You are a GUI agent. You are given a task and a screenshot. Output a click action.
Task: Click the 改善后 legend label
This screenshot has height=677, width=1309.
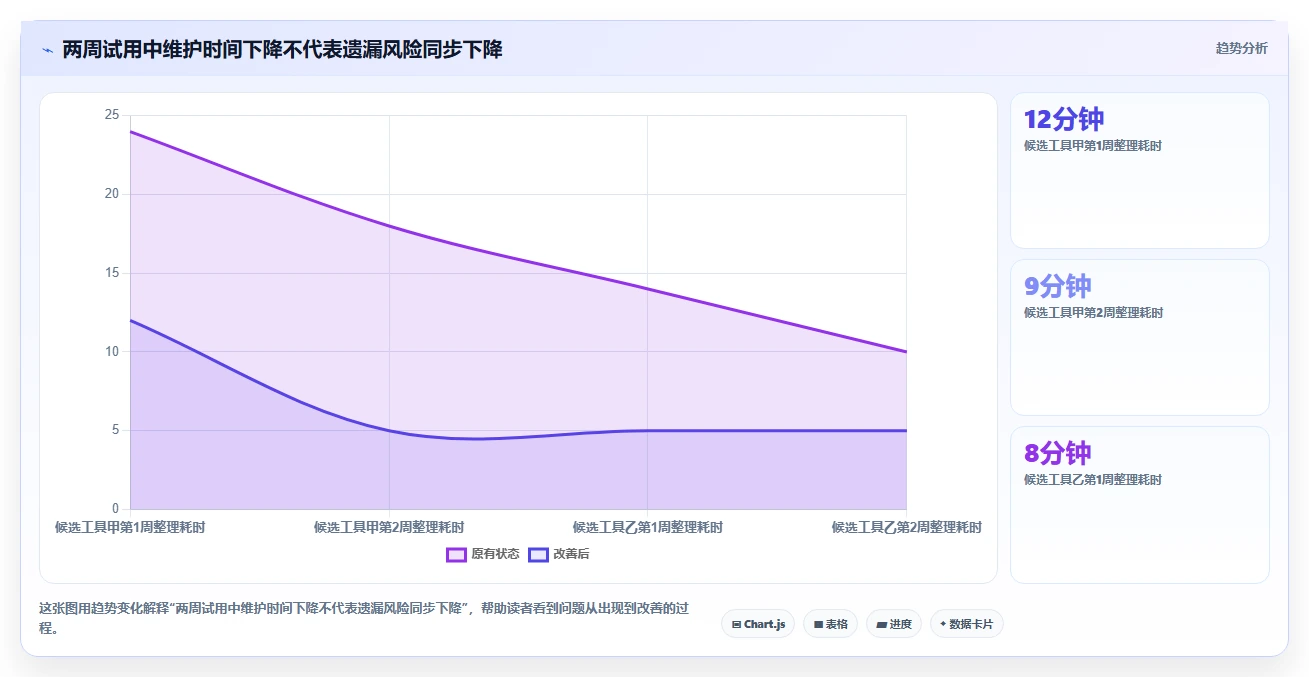click(x=571, y=554)
